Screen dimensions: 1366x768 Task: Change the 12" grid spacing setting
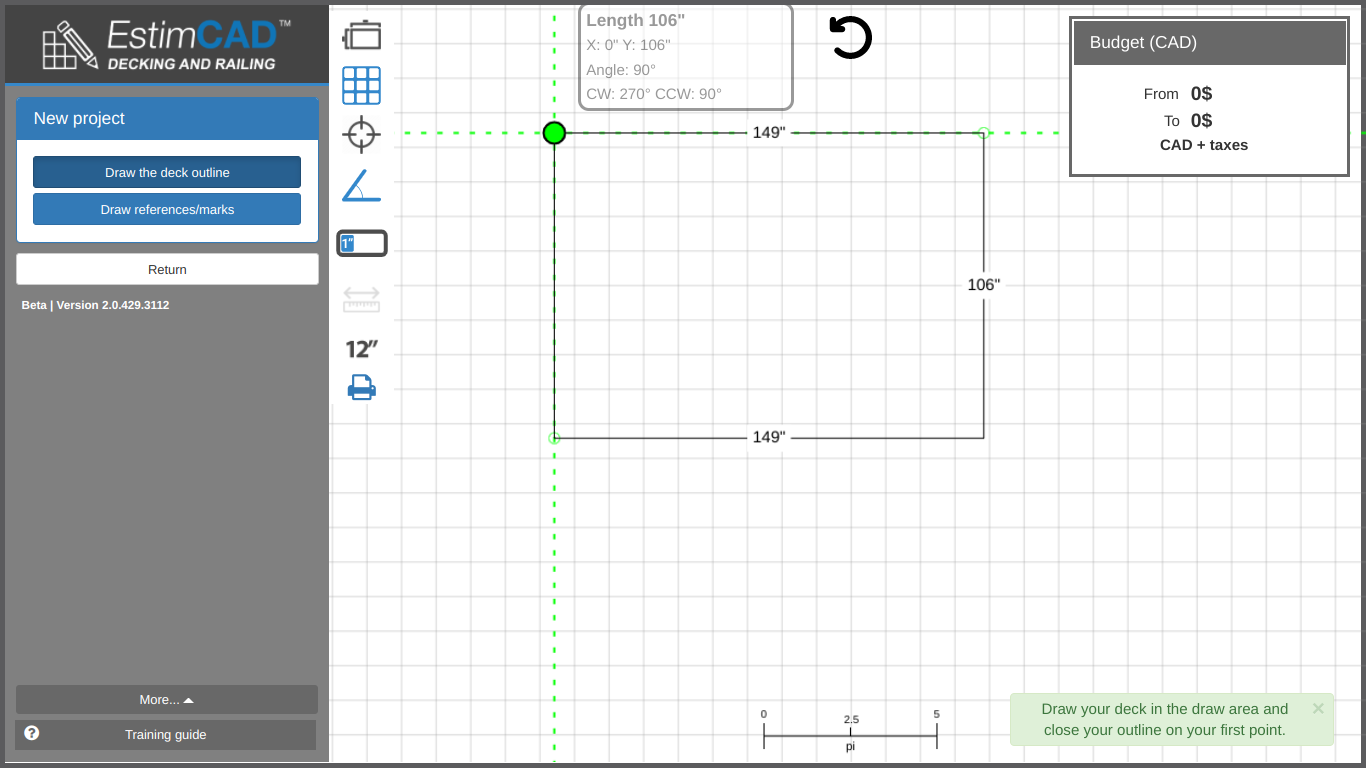(x=361, y=349)
